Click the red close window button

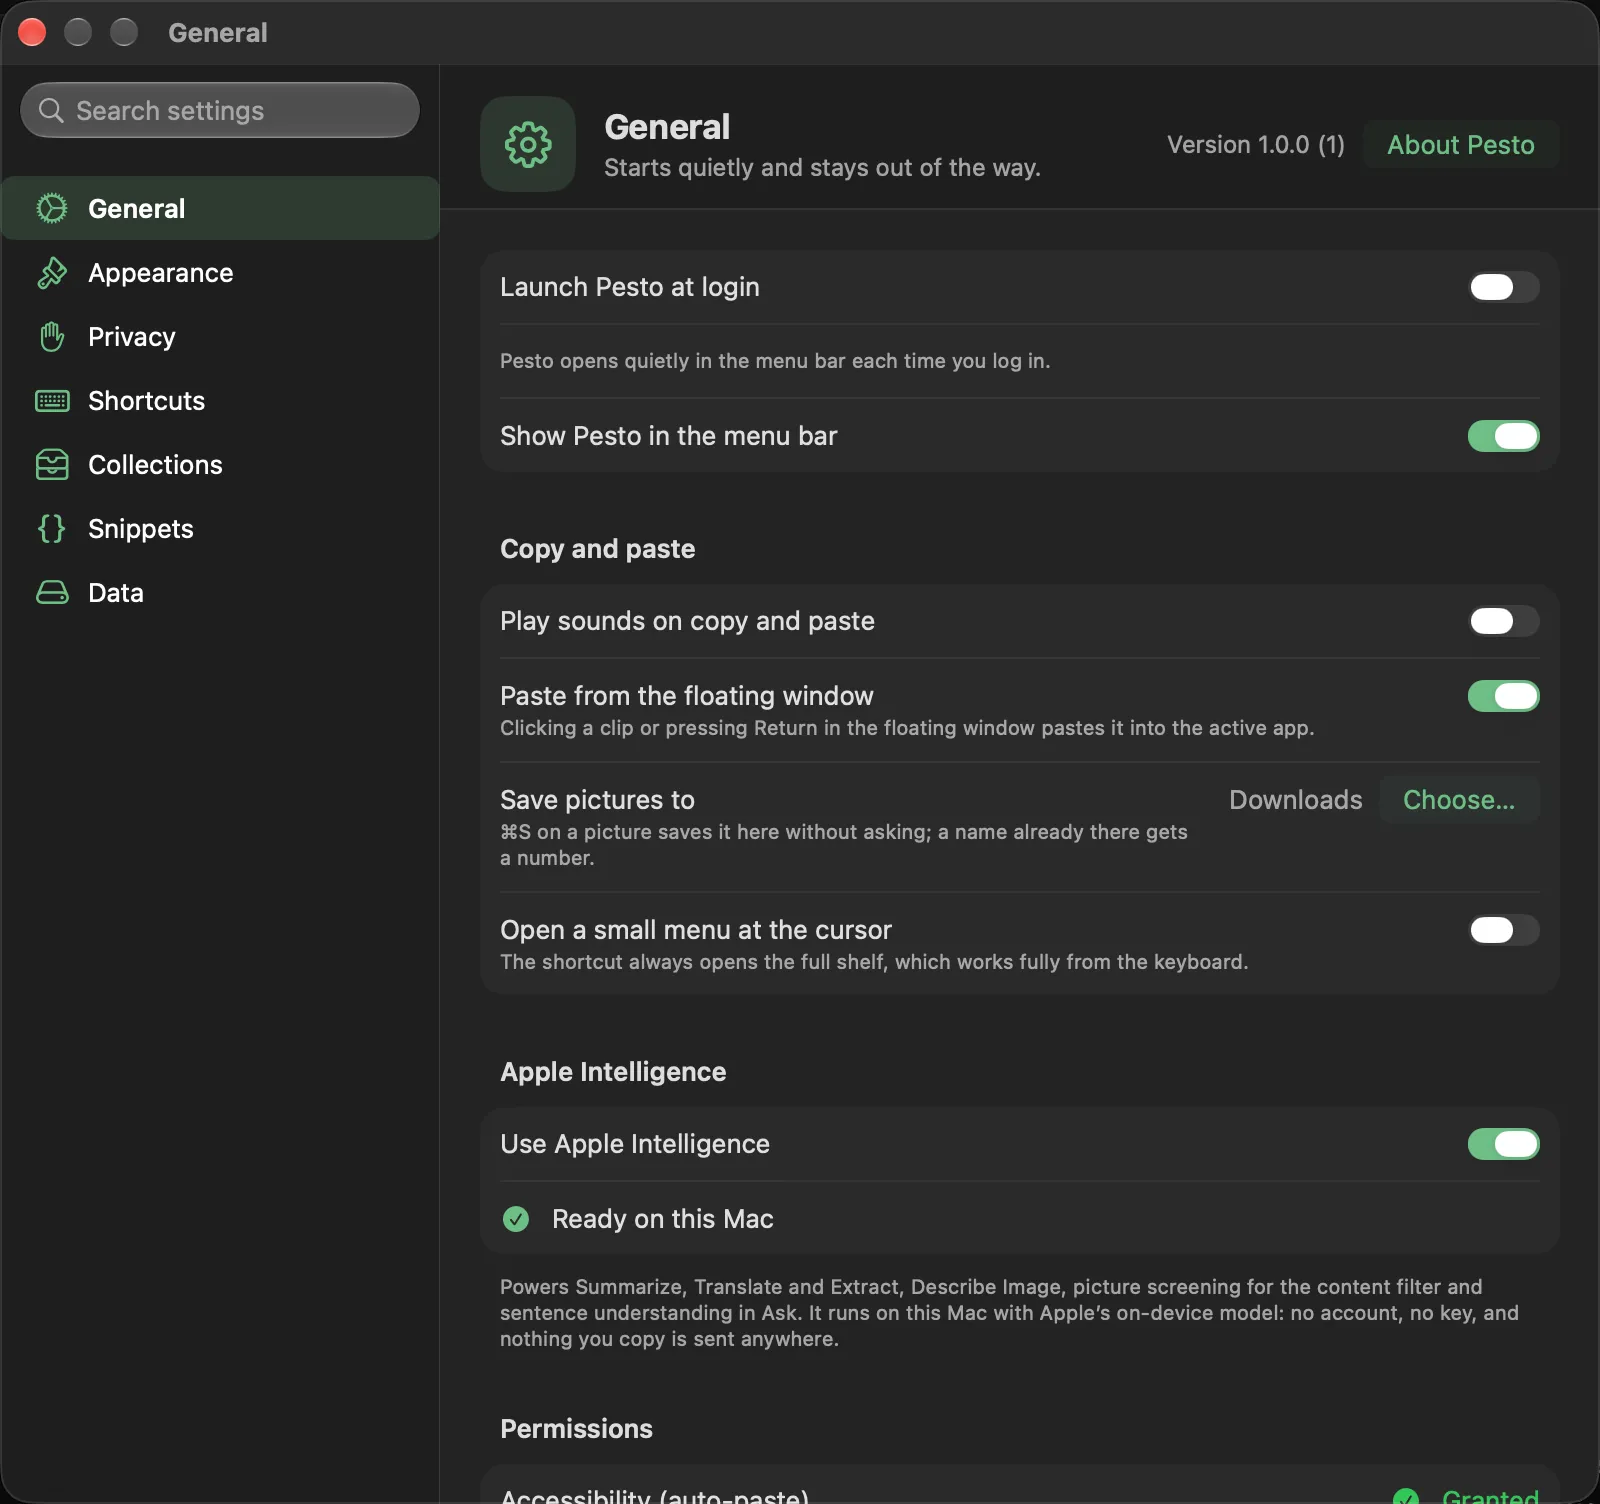[32, 32]
